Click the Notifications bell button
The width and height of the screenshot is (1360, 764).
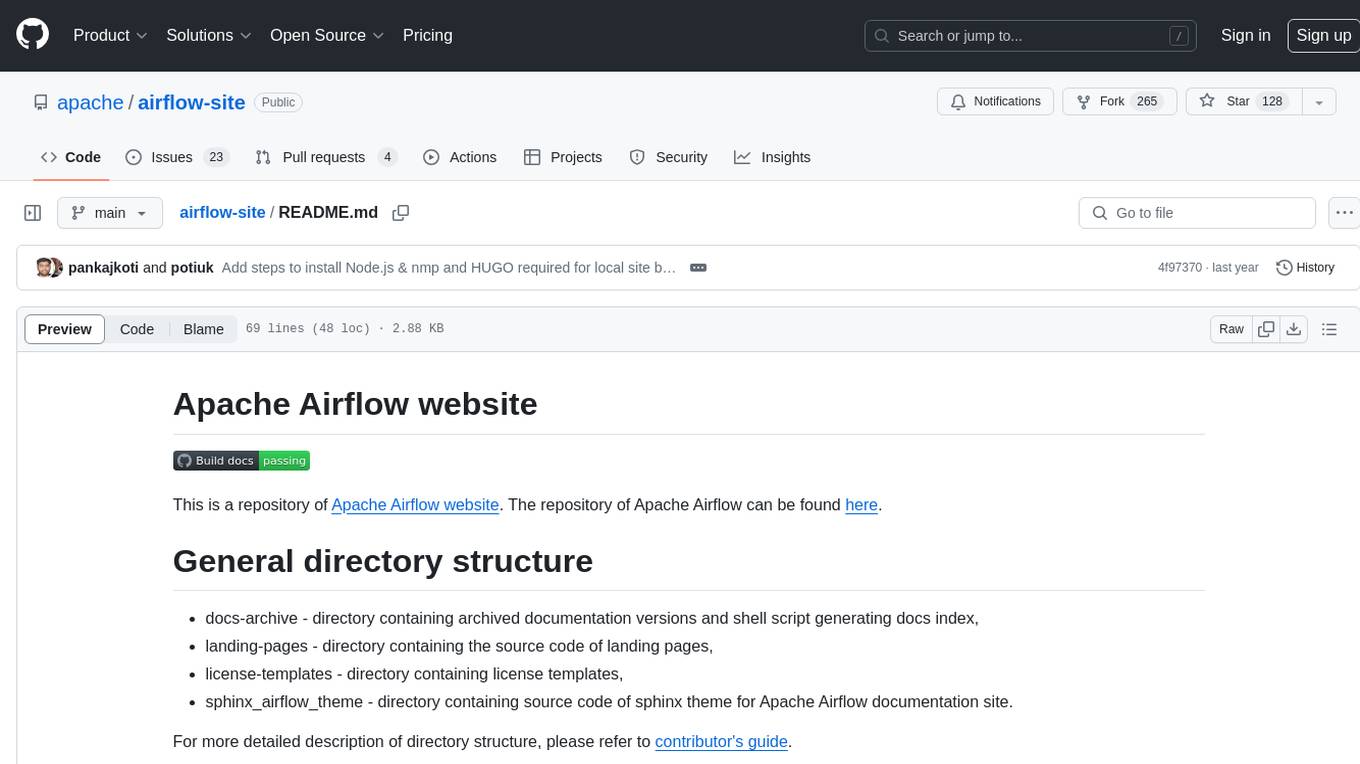point(995,102)
